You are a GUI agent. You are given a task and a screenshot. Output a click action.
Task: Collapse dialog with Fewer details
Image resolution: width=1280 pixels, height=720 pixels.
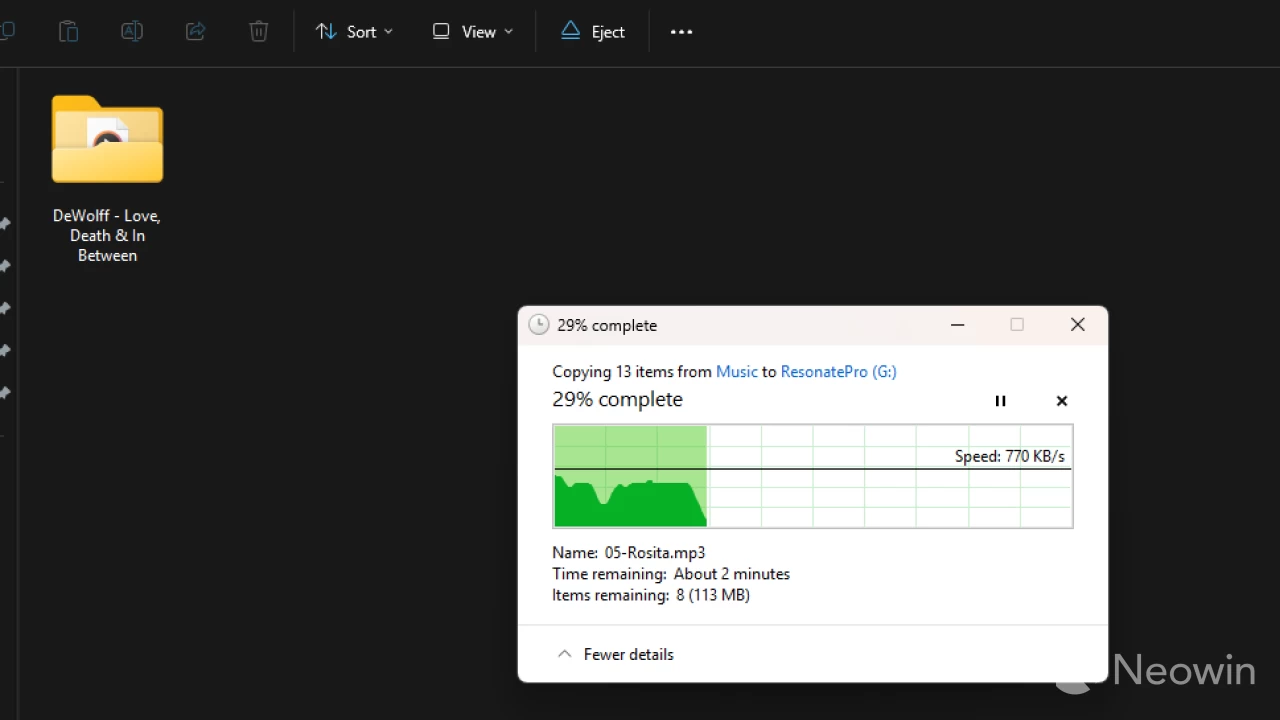[x=615, y=654]
